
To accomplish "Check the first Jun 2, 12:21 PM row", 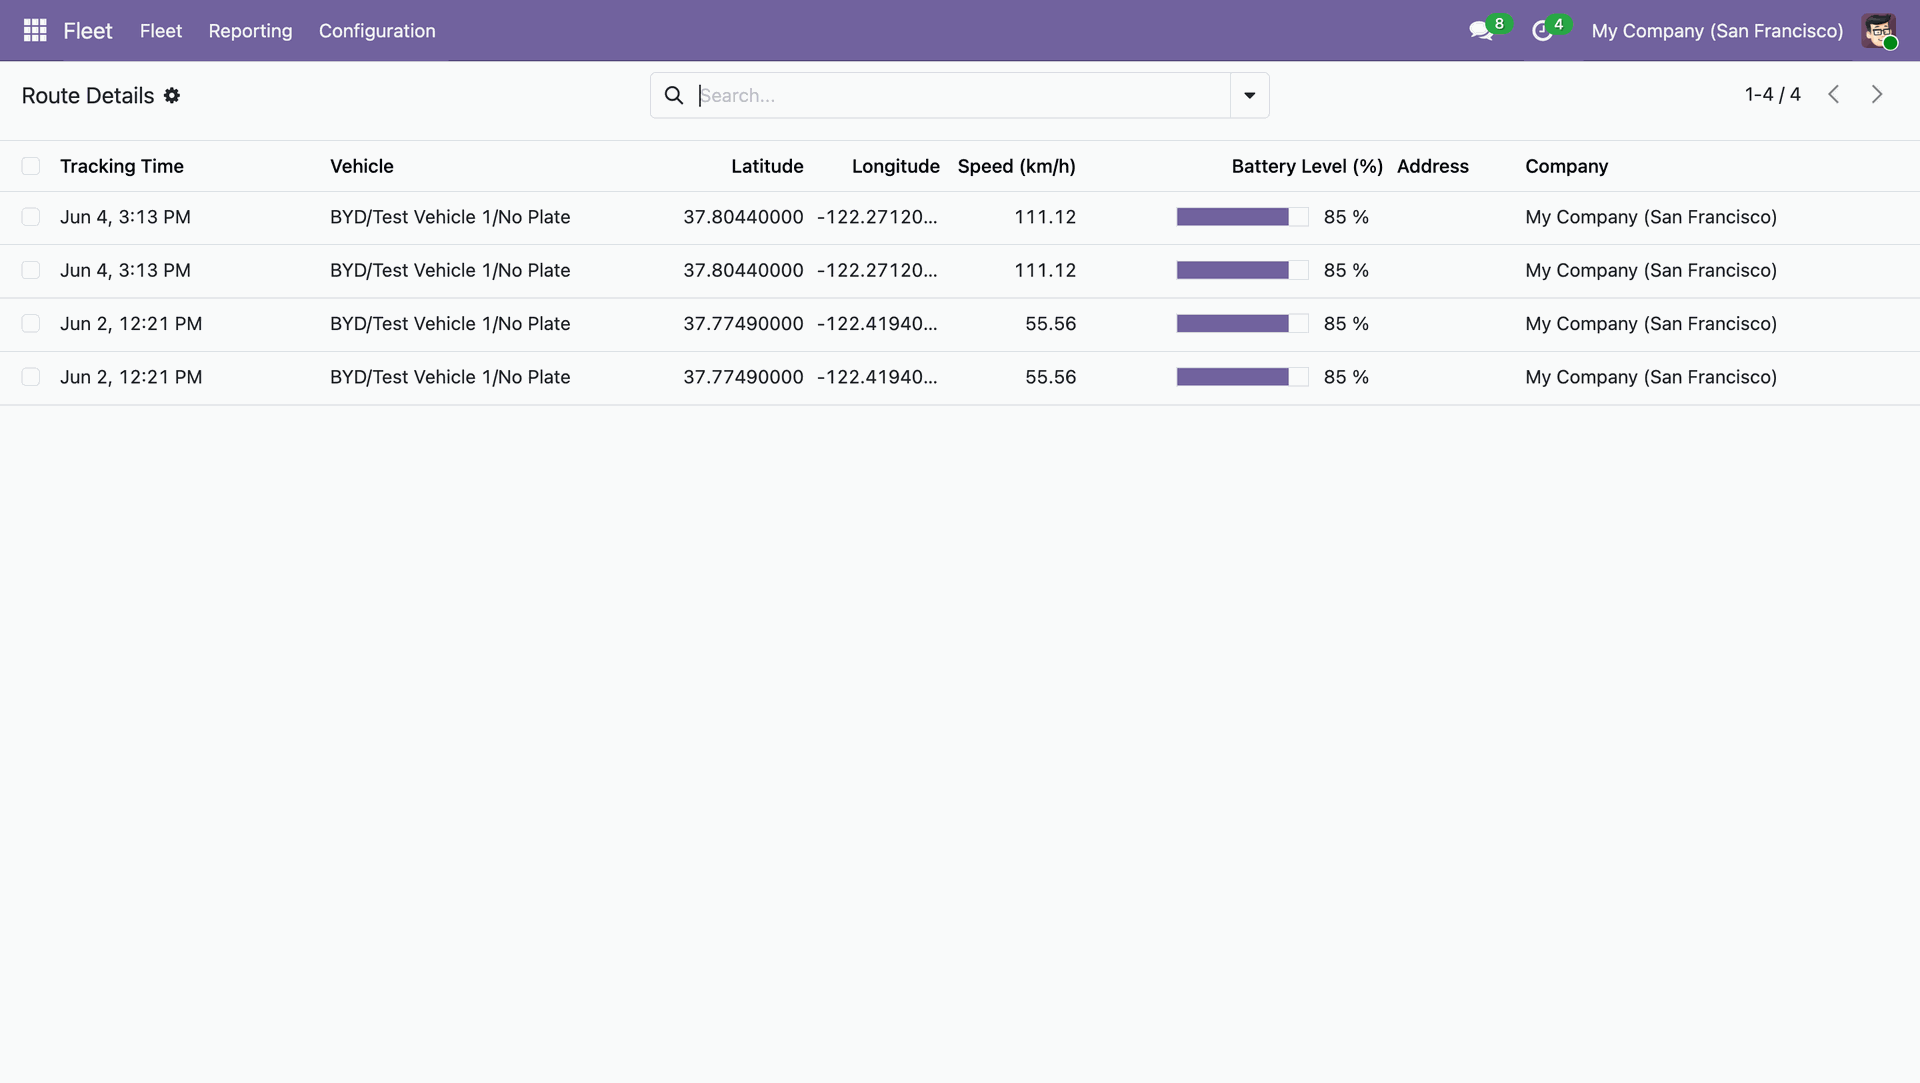I will click(x=31, y=323).
